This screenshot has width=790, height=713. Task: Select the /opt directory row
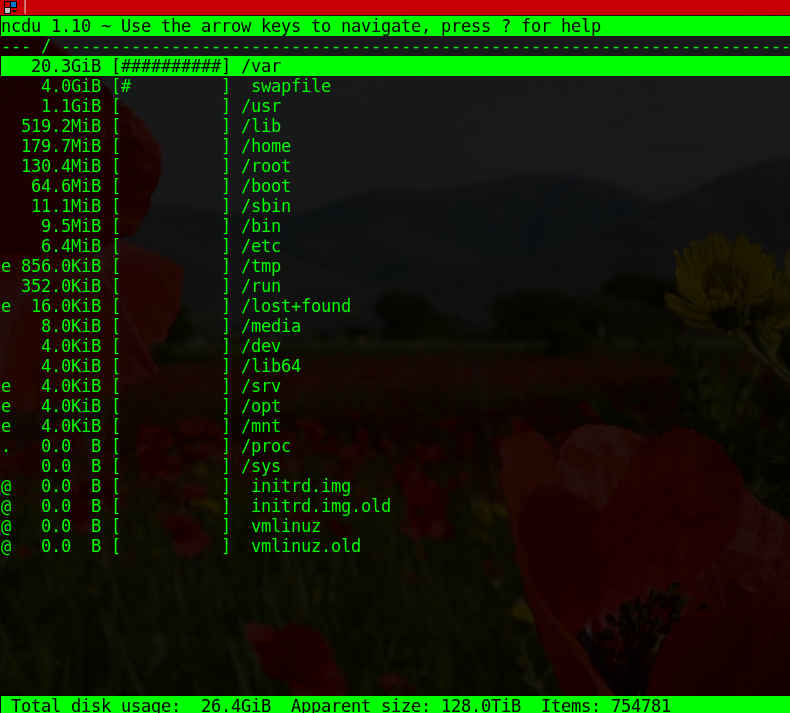coord(395,406)
